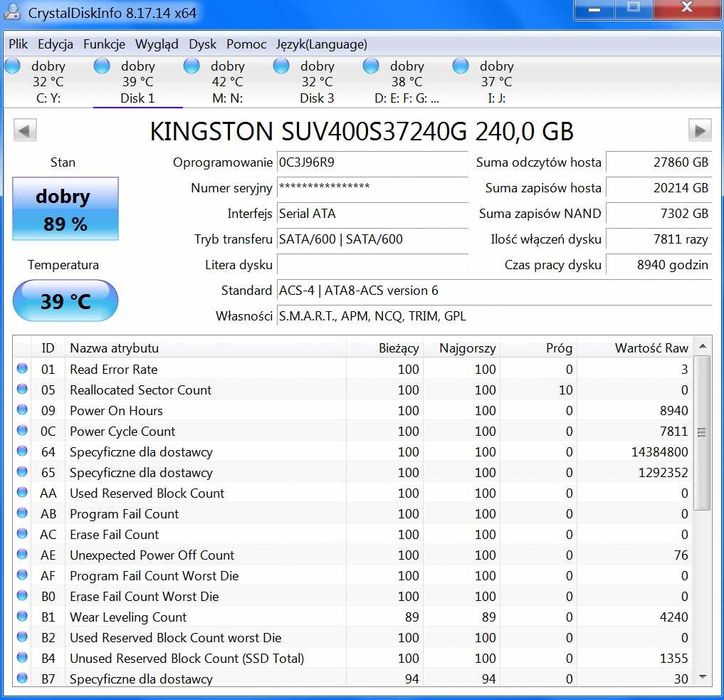724x700 pixels.
Task: Select the C: Y: disk status icon
Action: coord(12,66)
